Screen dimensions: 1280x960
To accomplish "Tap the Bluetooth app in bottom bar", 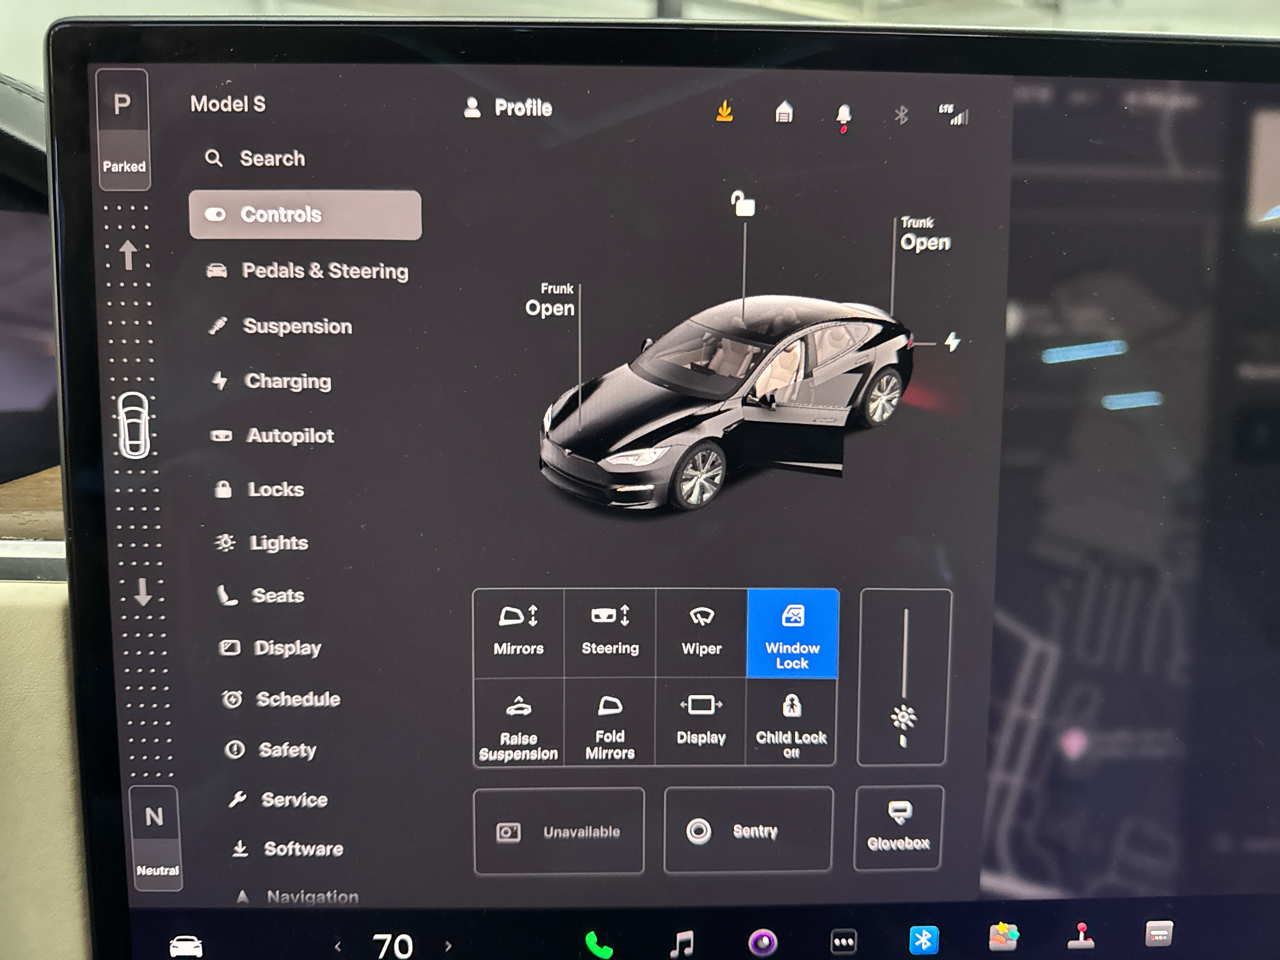I will pos(923,940).
